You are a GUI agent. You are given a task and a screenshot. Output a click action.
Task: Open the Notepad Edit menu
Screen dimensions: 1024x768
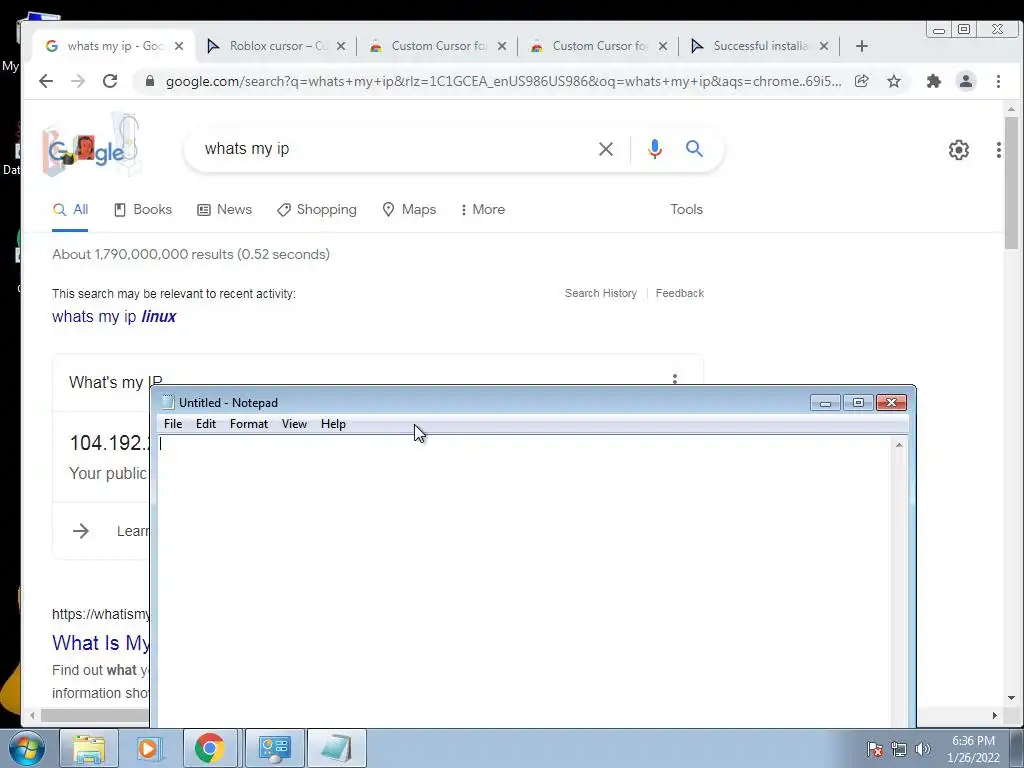point(206,424)
